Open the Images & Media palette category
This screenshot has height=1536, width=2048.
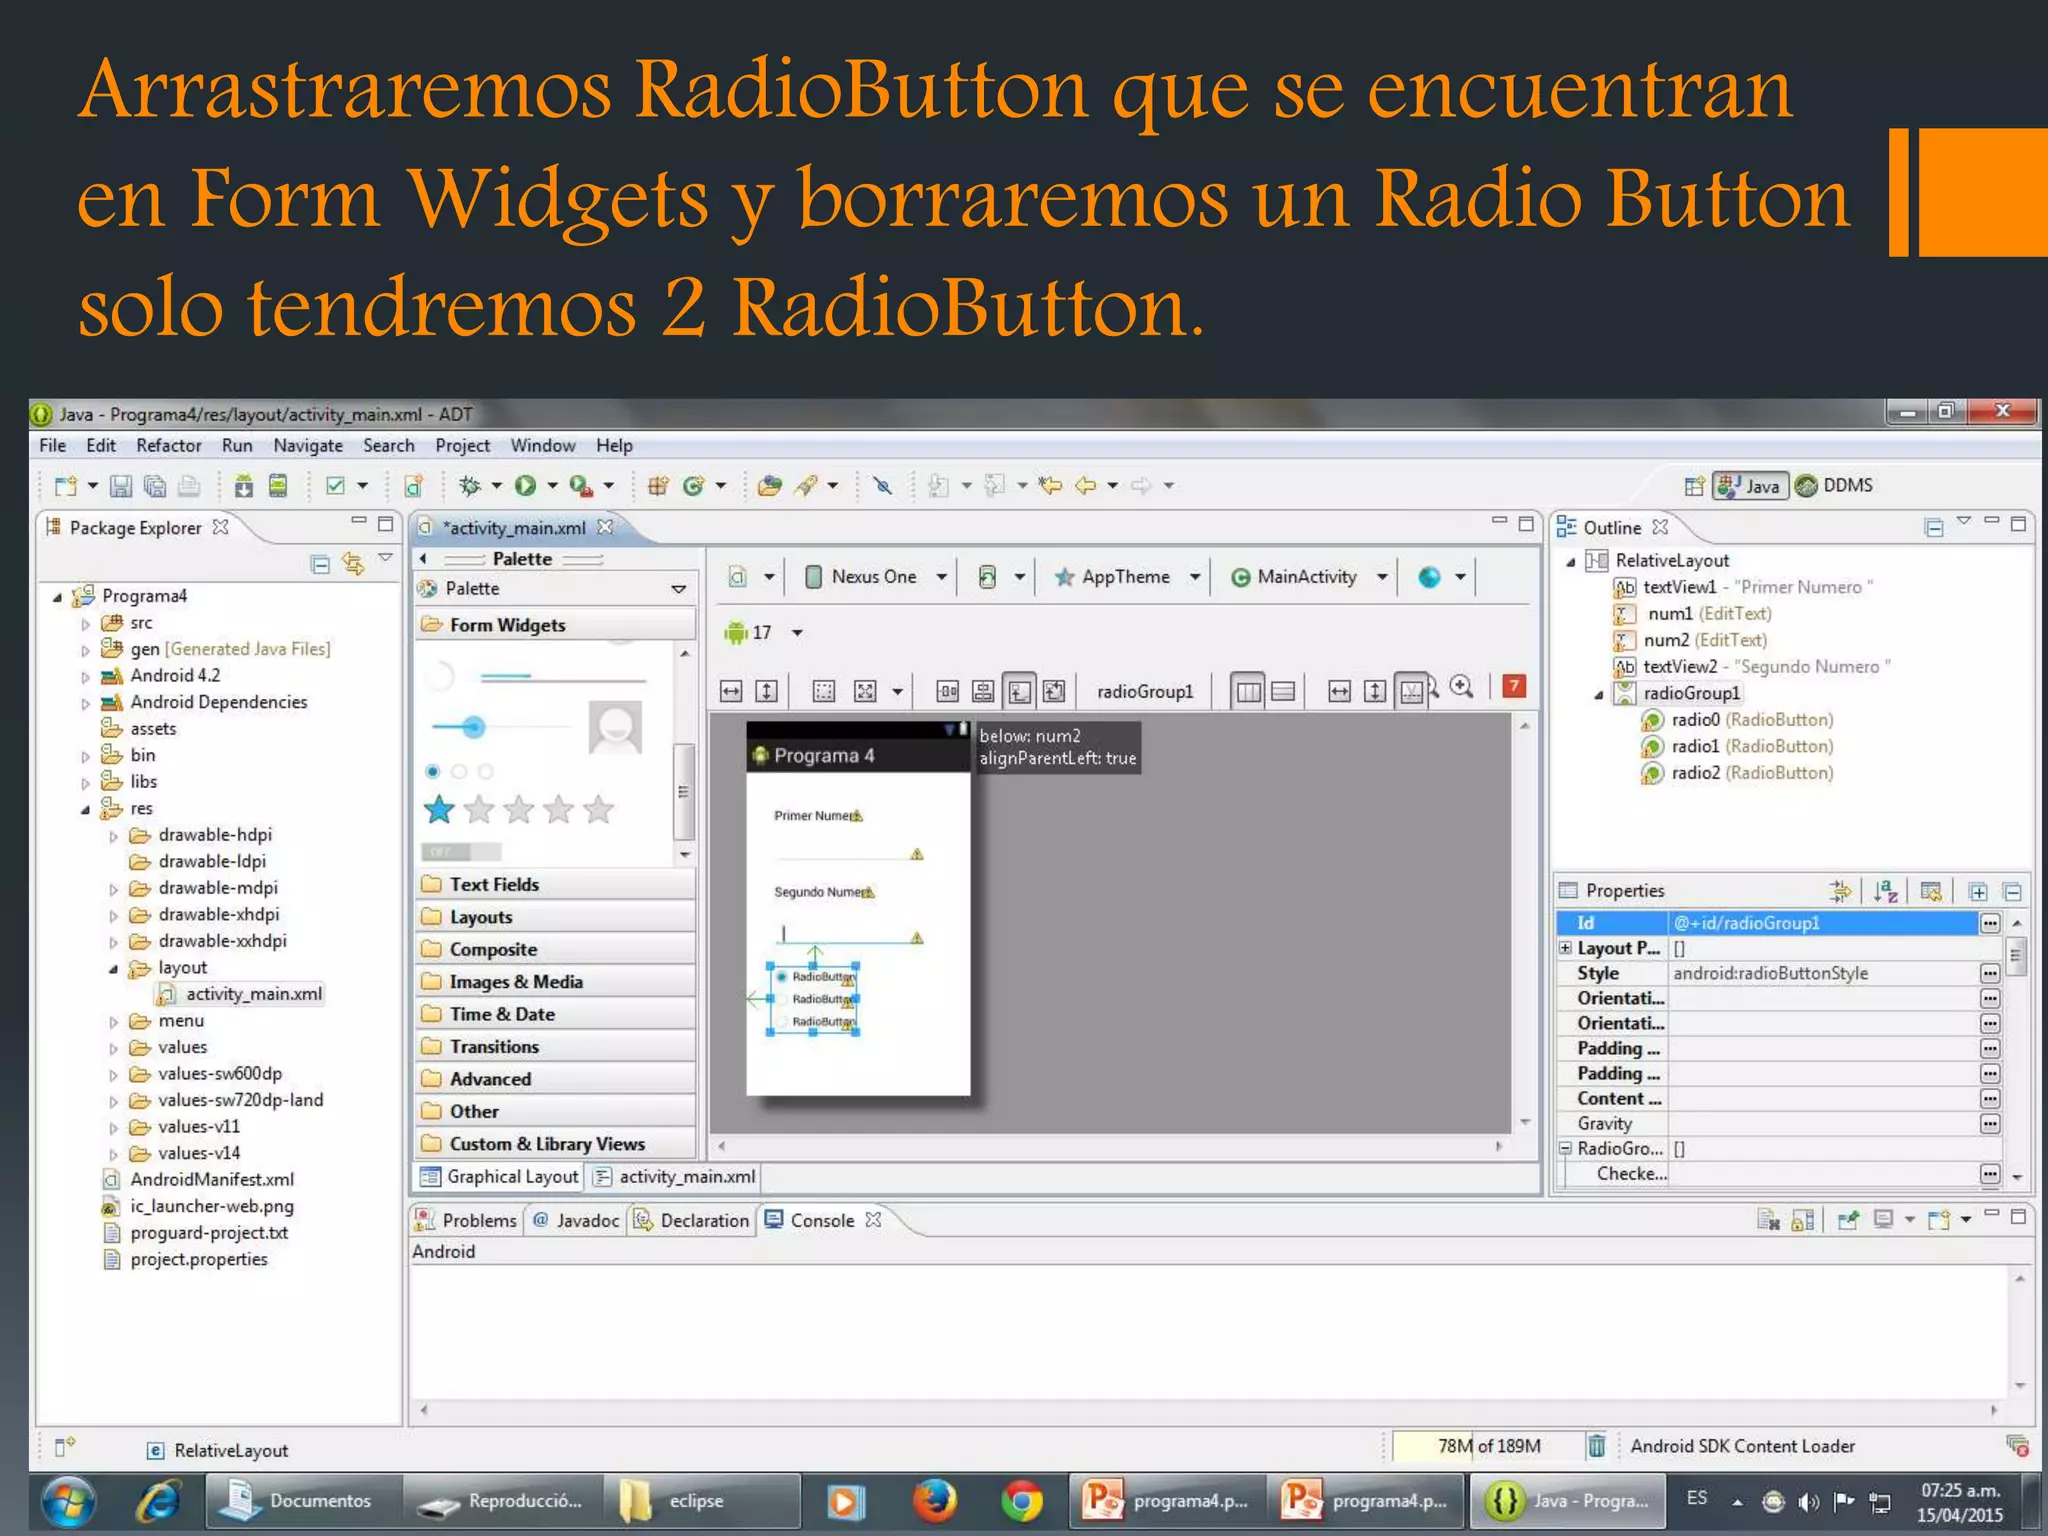click(556, 982)
